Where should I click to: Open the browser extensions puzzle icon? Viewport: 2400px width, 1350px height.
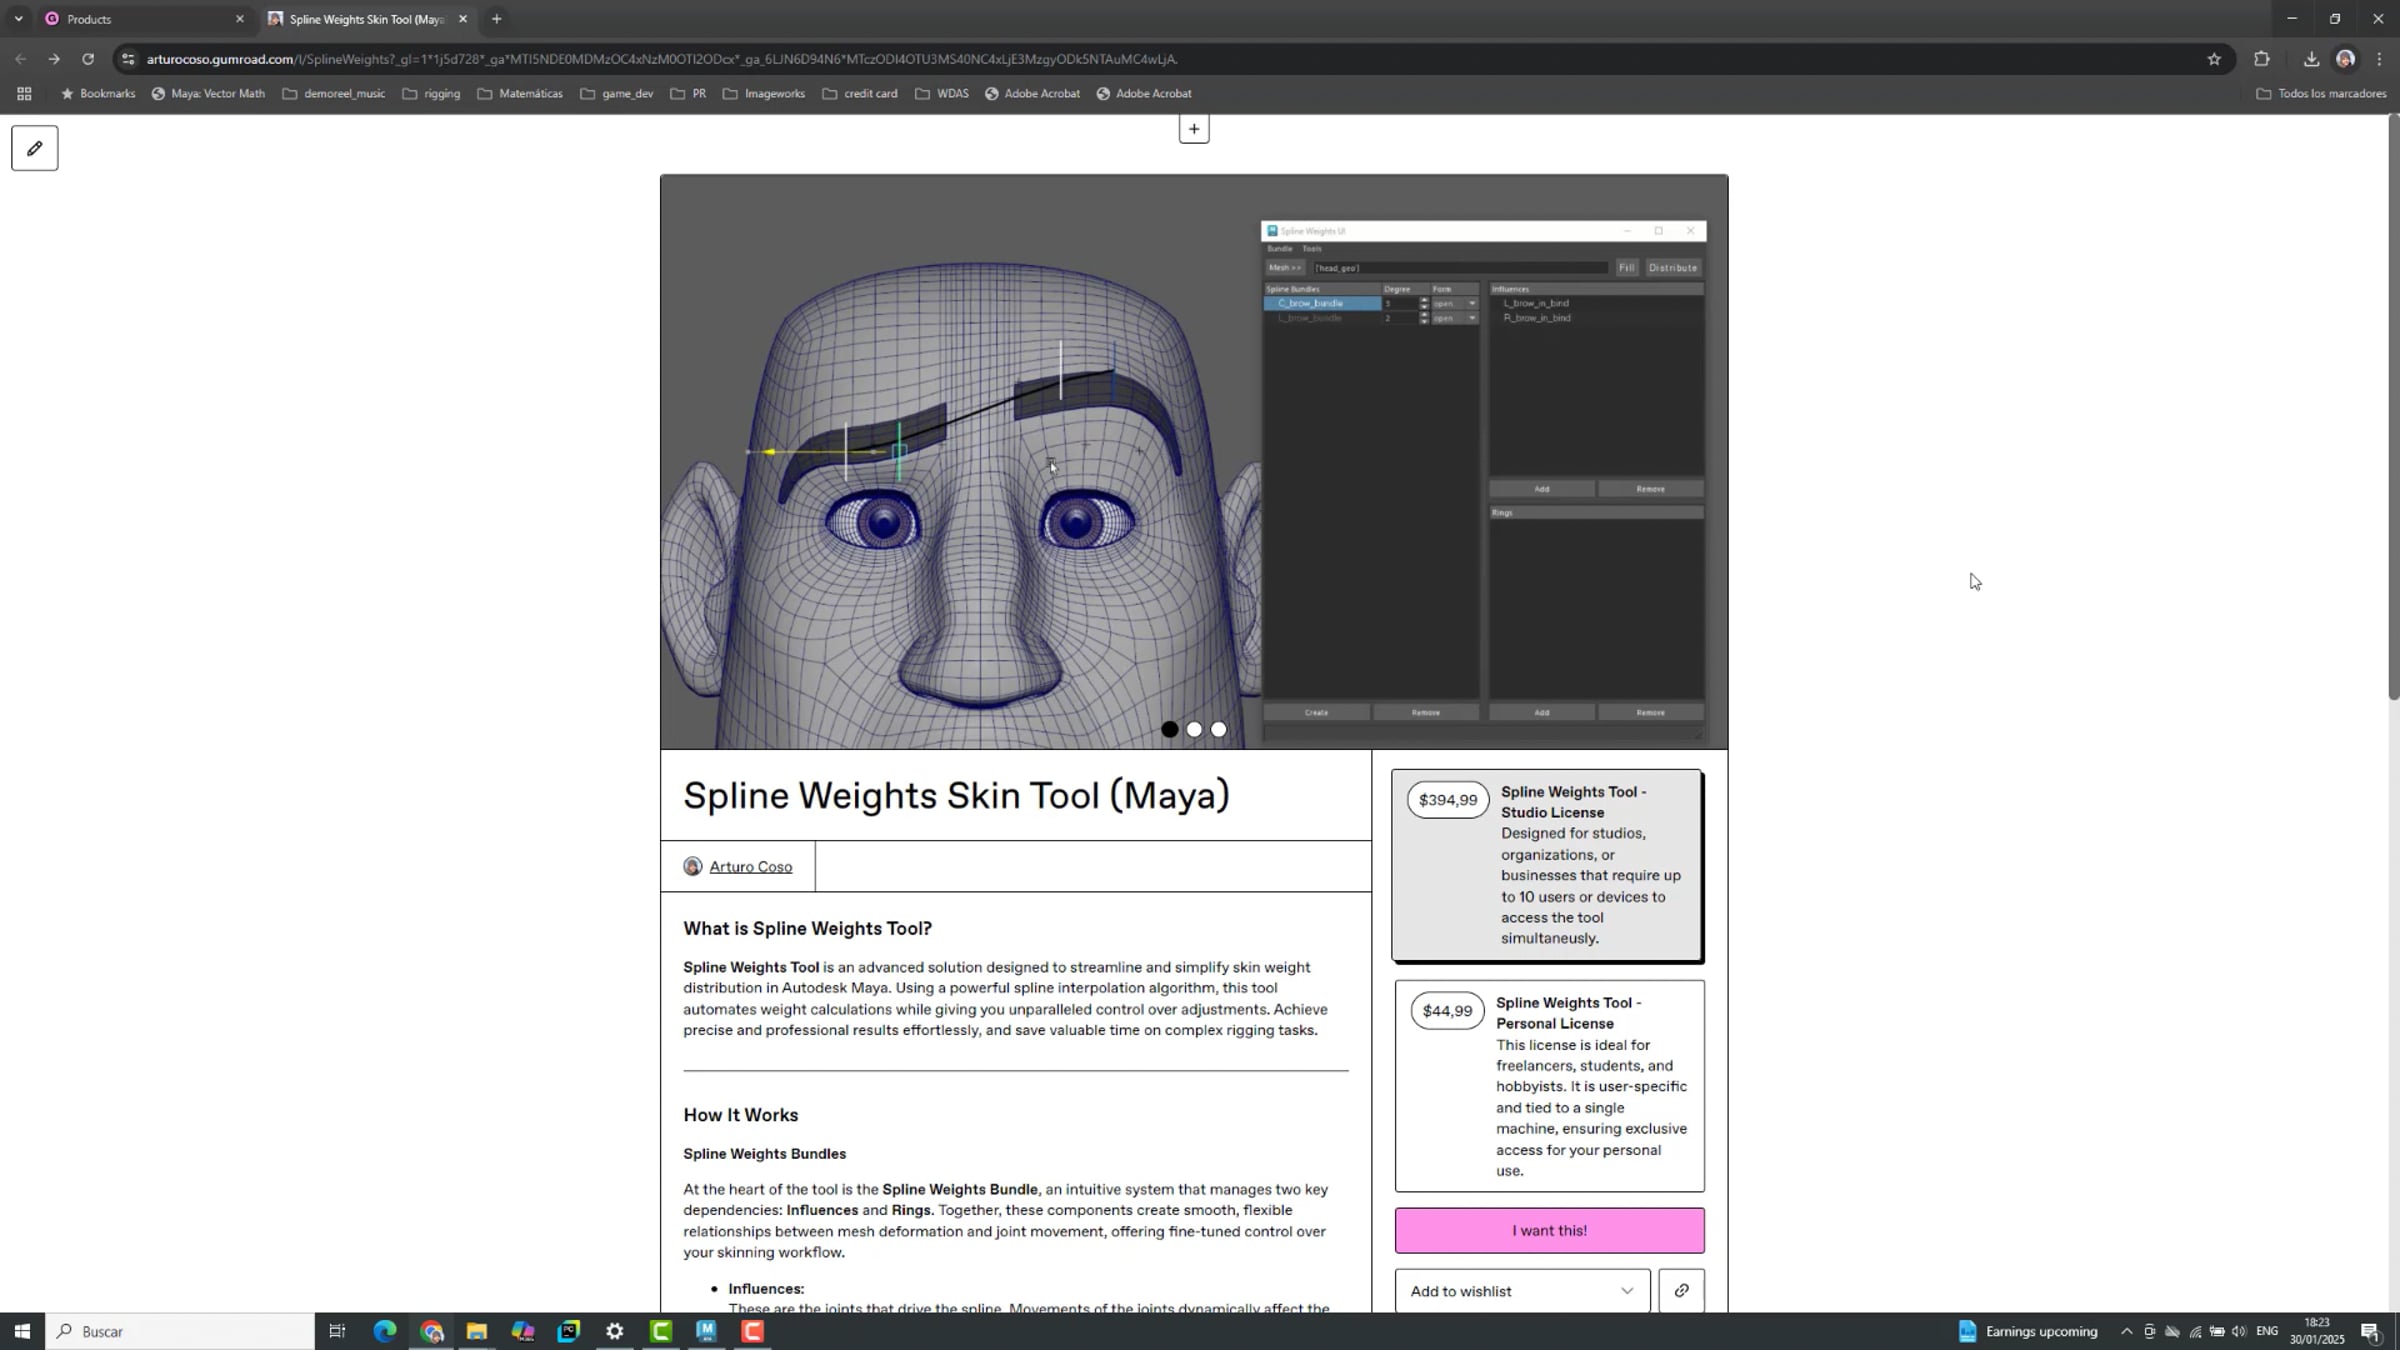pyautogui.click(x=2262, y=59)
